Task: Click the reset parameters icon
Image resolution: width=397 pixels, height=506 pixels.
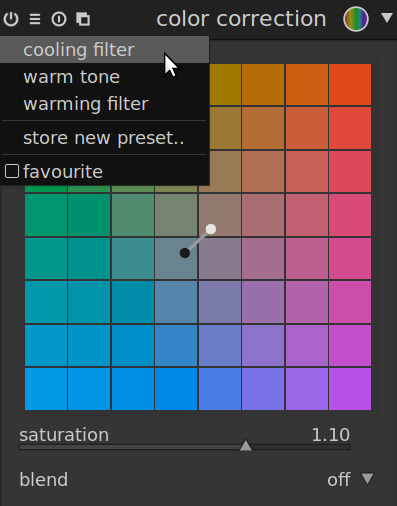Action: pos(59,19)
